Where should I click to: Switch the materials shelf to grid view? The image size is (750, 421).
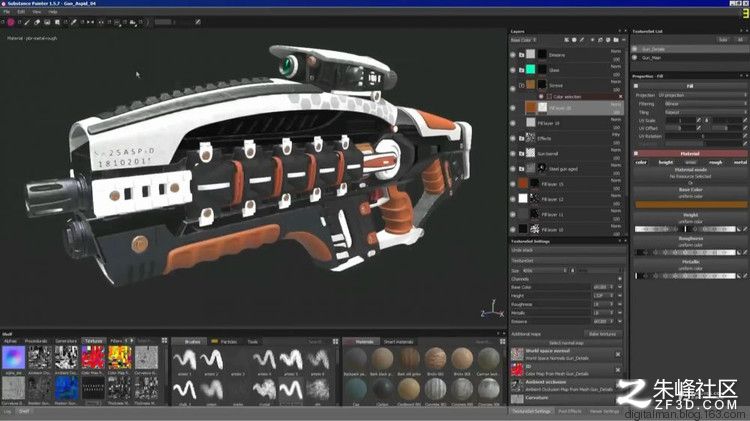(x=502, y=342)
